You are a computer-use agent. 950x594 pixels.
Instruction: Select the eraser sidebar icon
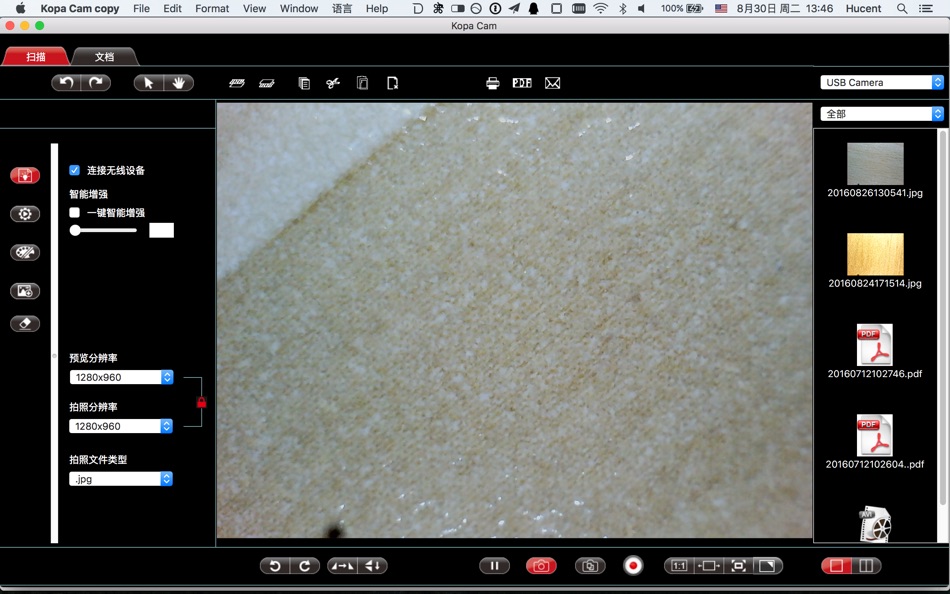pos(25,324)
